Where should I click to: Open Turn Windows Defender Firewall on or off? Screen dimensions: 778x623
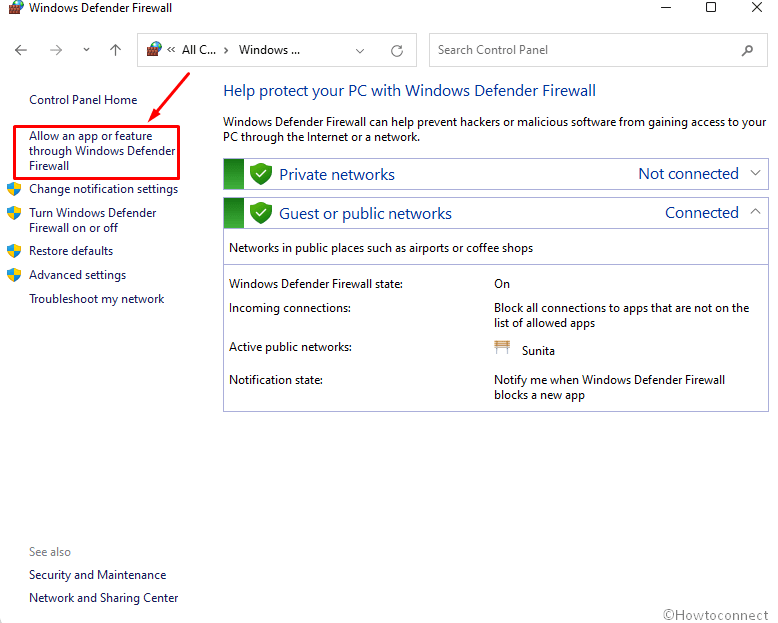pos(92,220)
